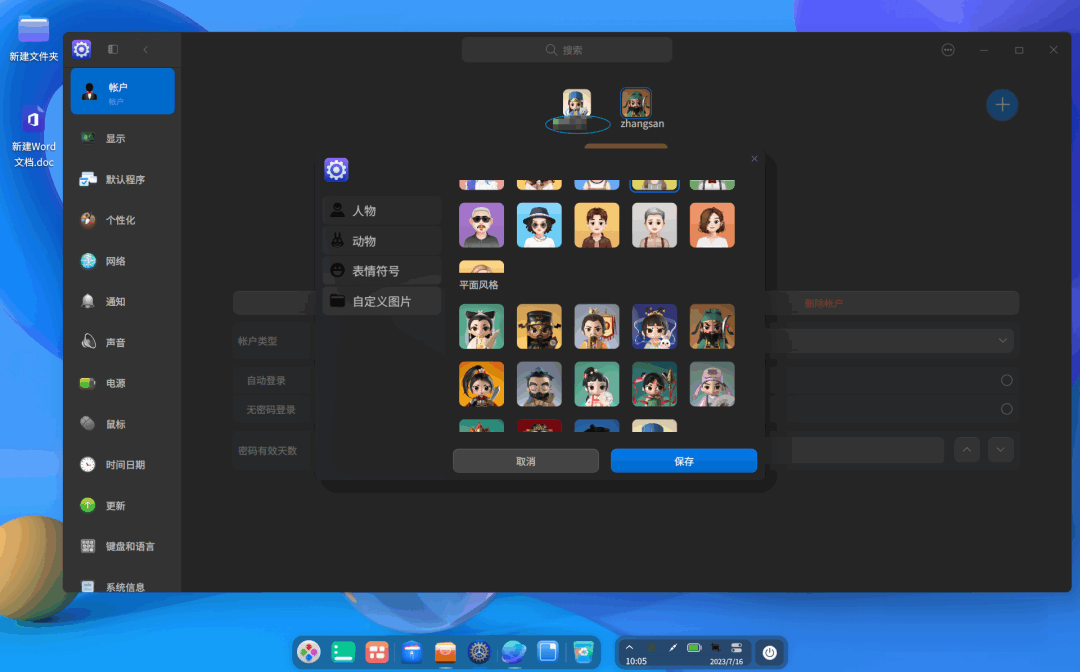Enable the 自动登录 auto login option
The height and width of the screenshot is (672, 1080).
pyautogui.click(x=1006, y=380)
